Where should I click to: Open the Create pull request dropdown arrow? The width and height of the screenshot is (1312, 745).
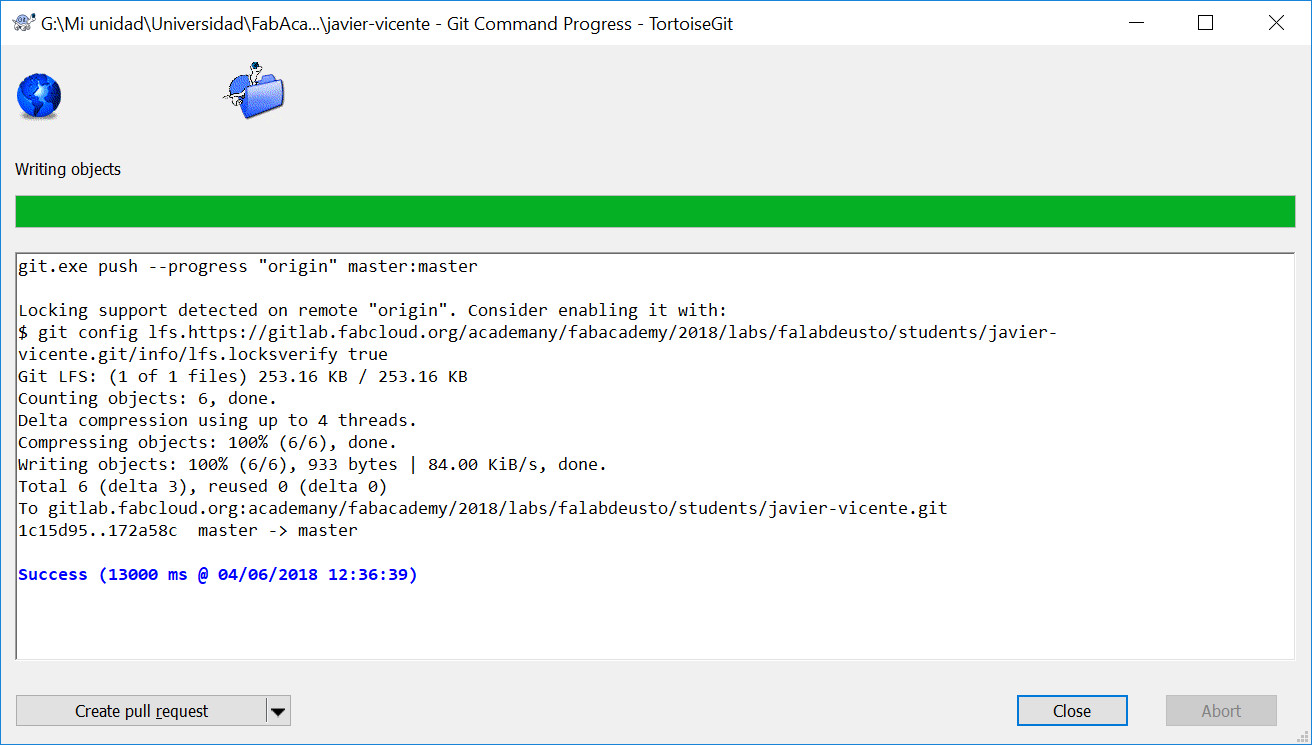pyautogui.click(x=279, y=712)
